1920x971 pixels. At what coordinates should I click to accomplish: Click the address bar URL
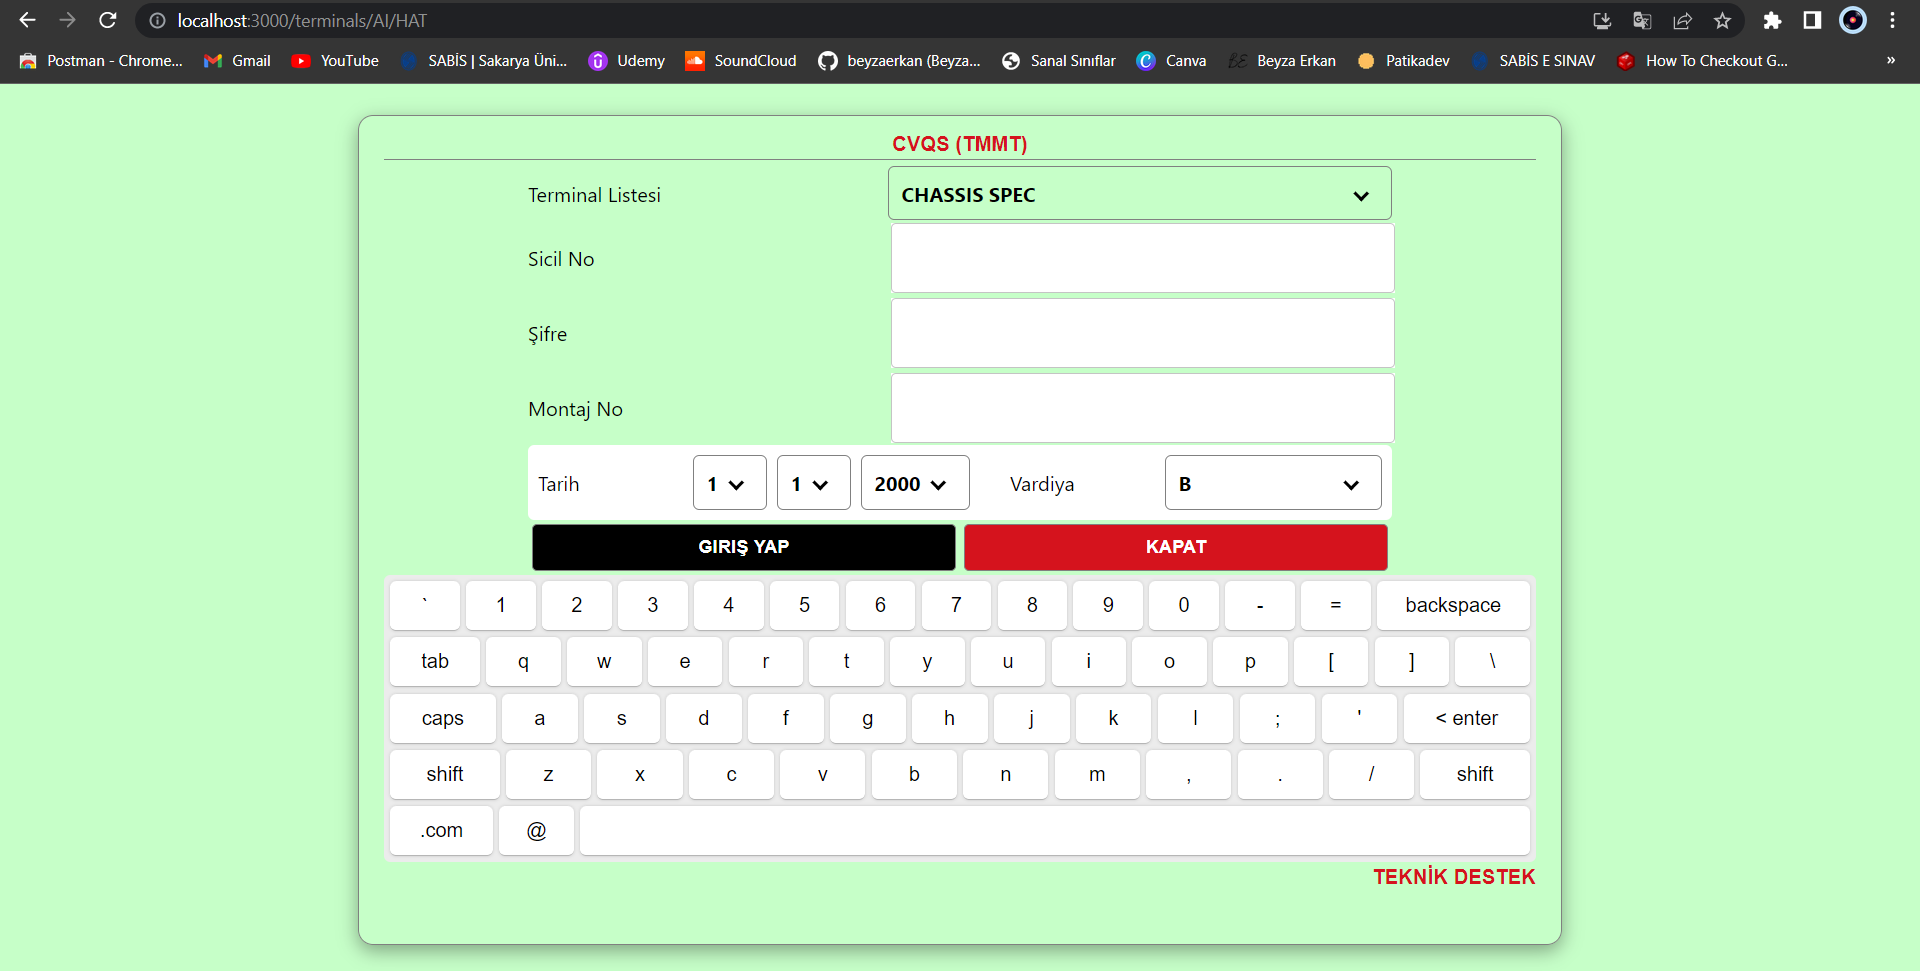302,20
